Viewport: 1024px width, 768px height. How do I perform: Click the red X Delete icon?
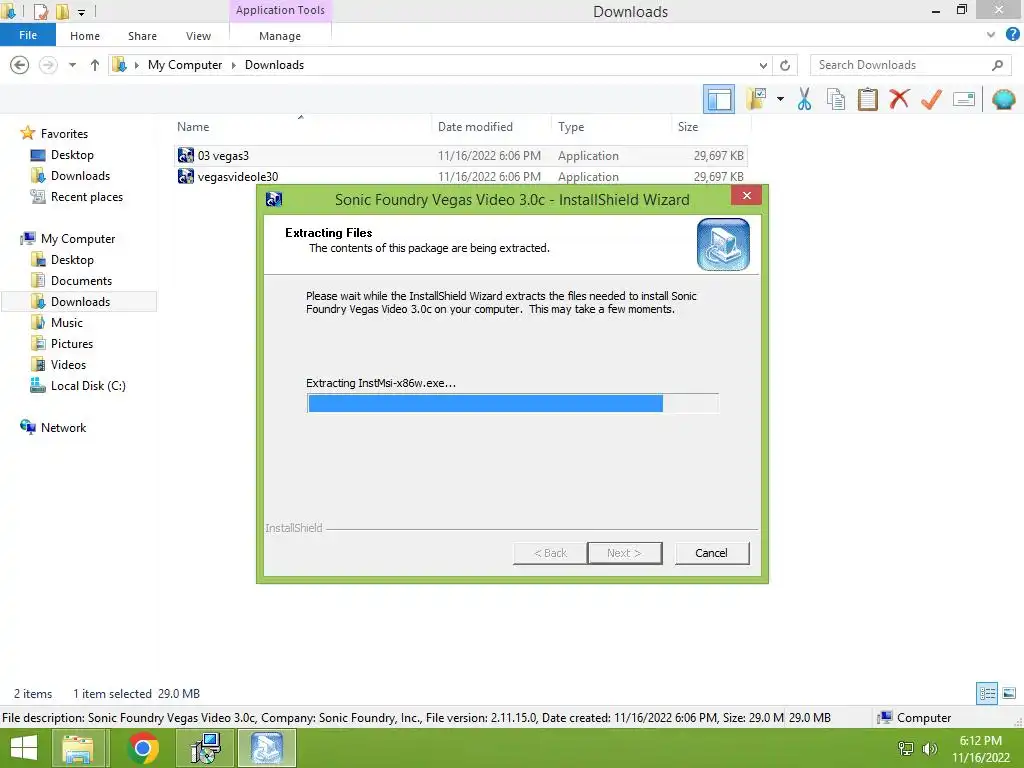tap(899, 99)
